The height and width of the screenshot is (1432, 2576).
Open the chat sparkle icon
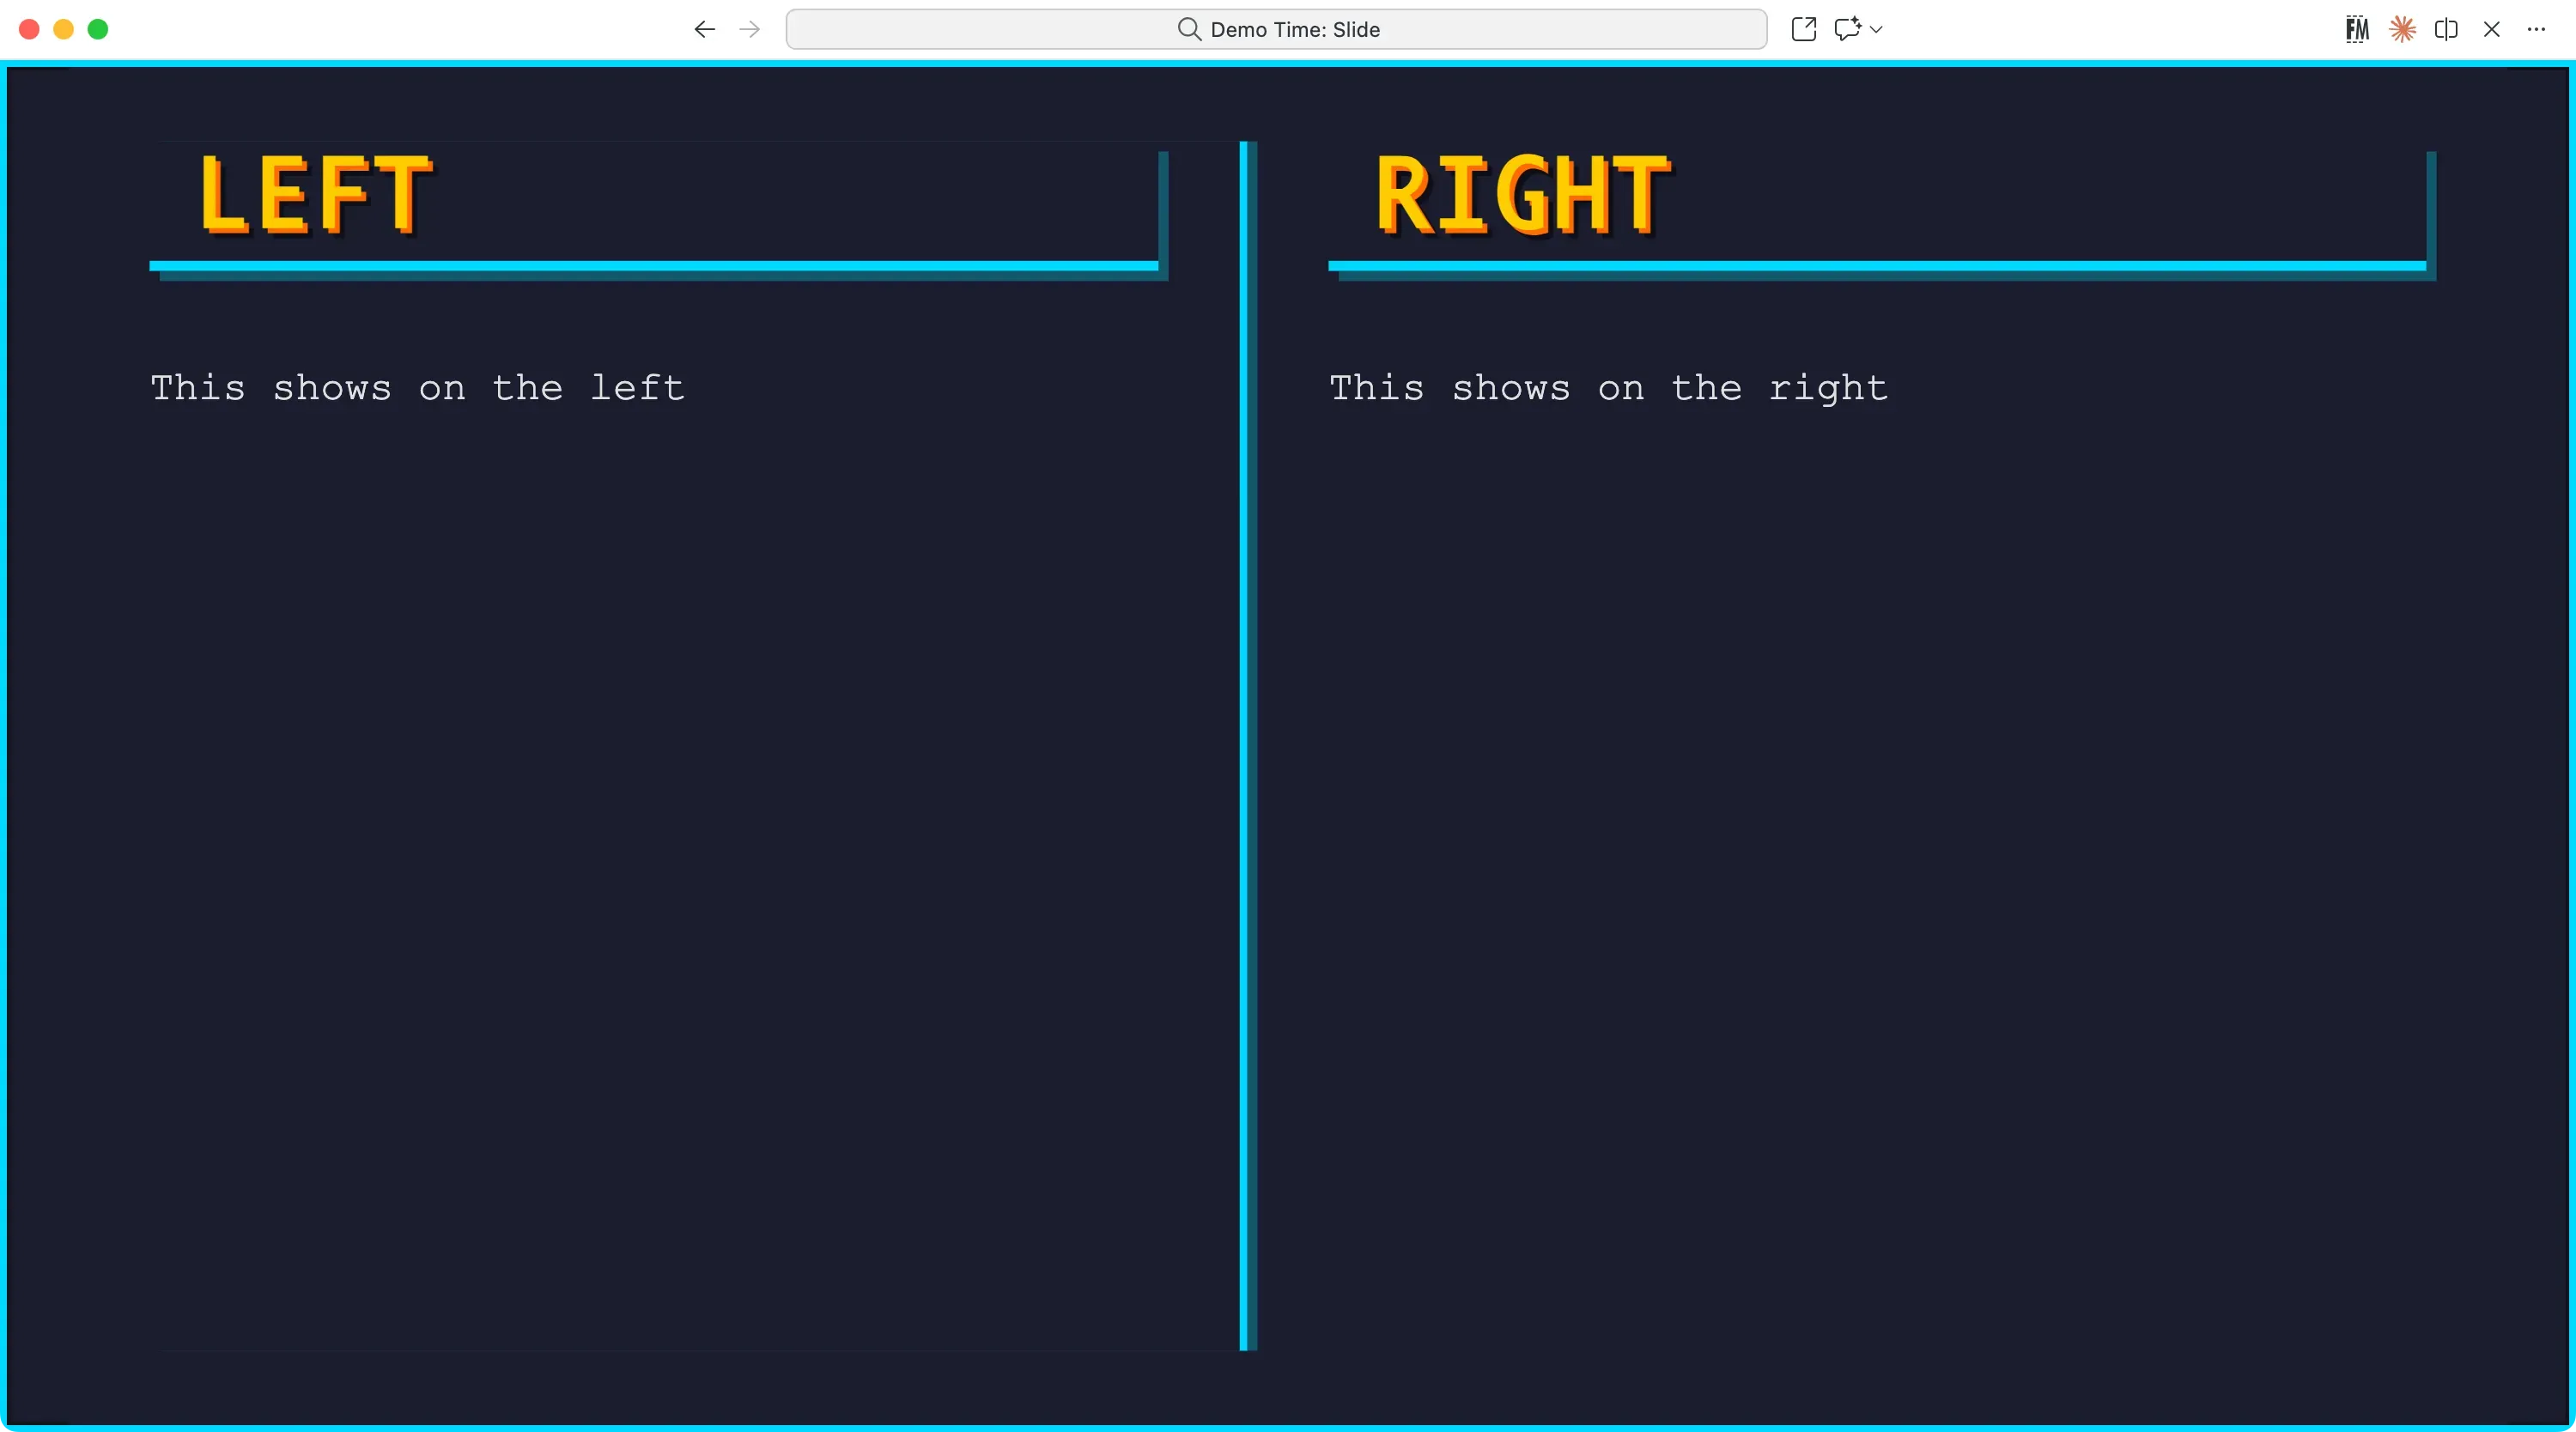(1846, 30)
